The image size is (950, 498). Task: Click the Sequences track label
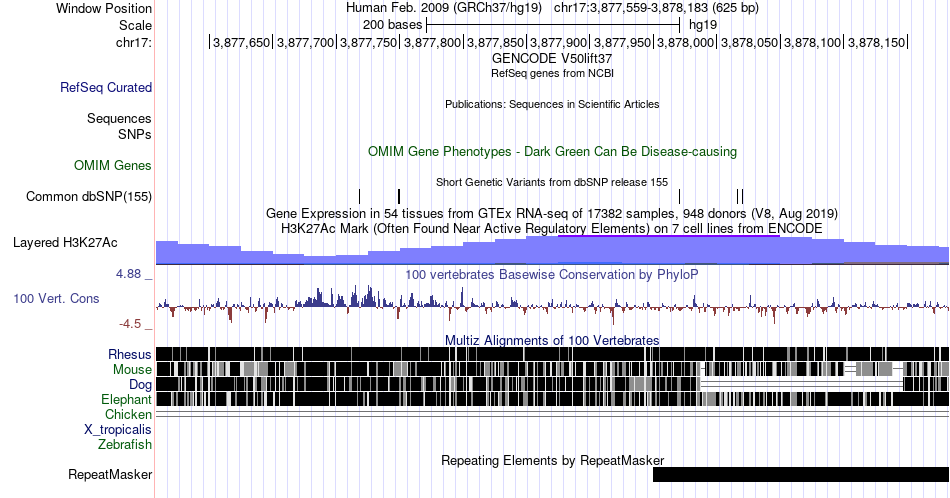coord(119,118)
